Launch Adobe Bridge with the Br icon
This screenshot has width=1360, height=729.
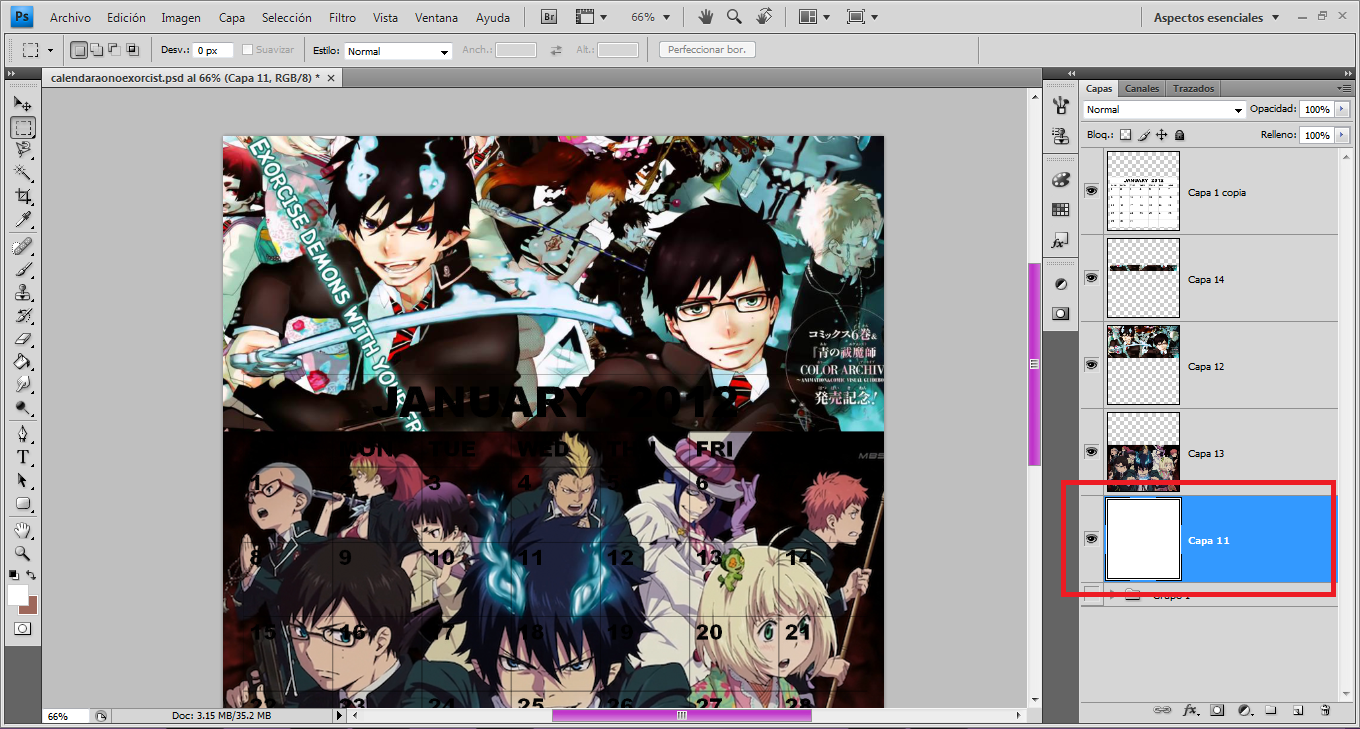[549, 17]
